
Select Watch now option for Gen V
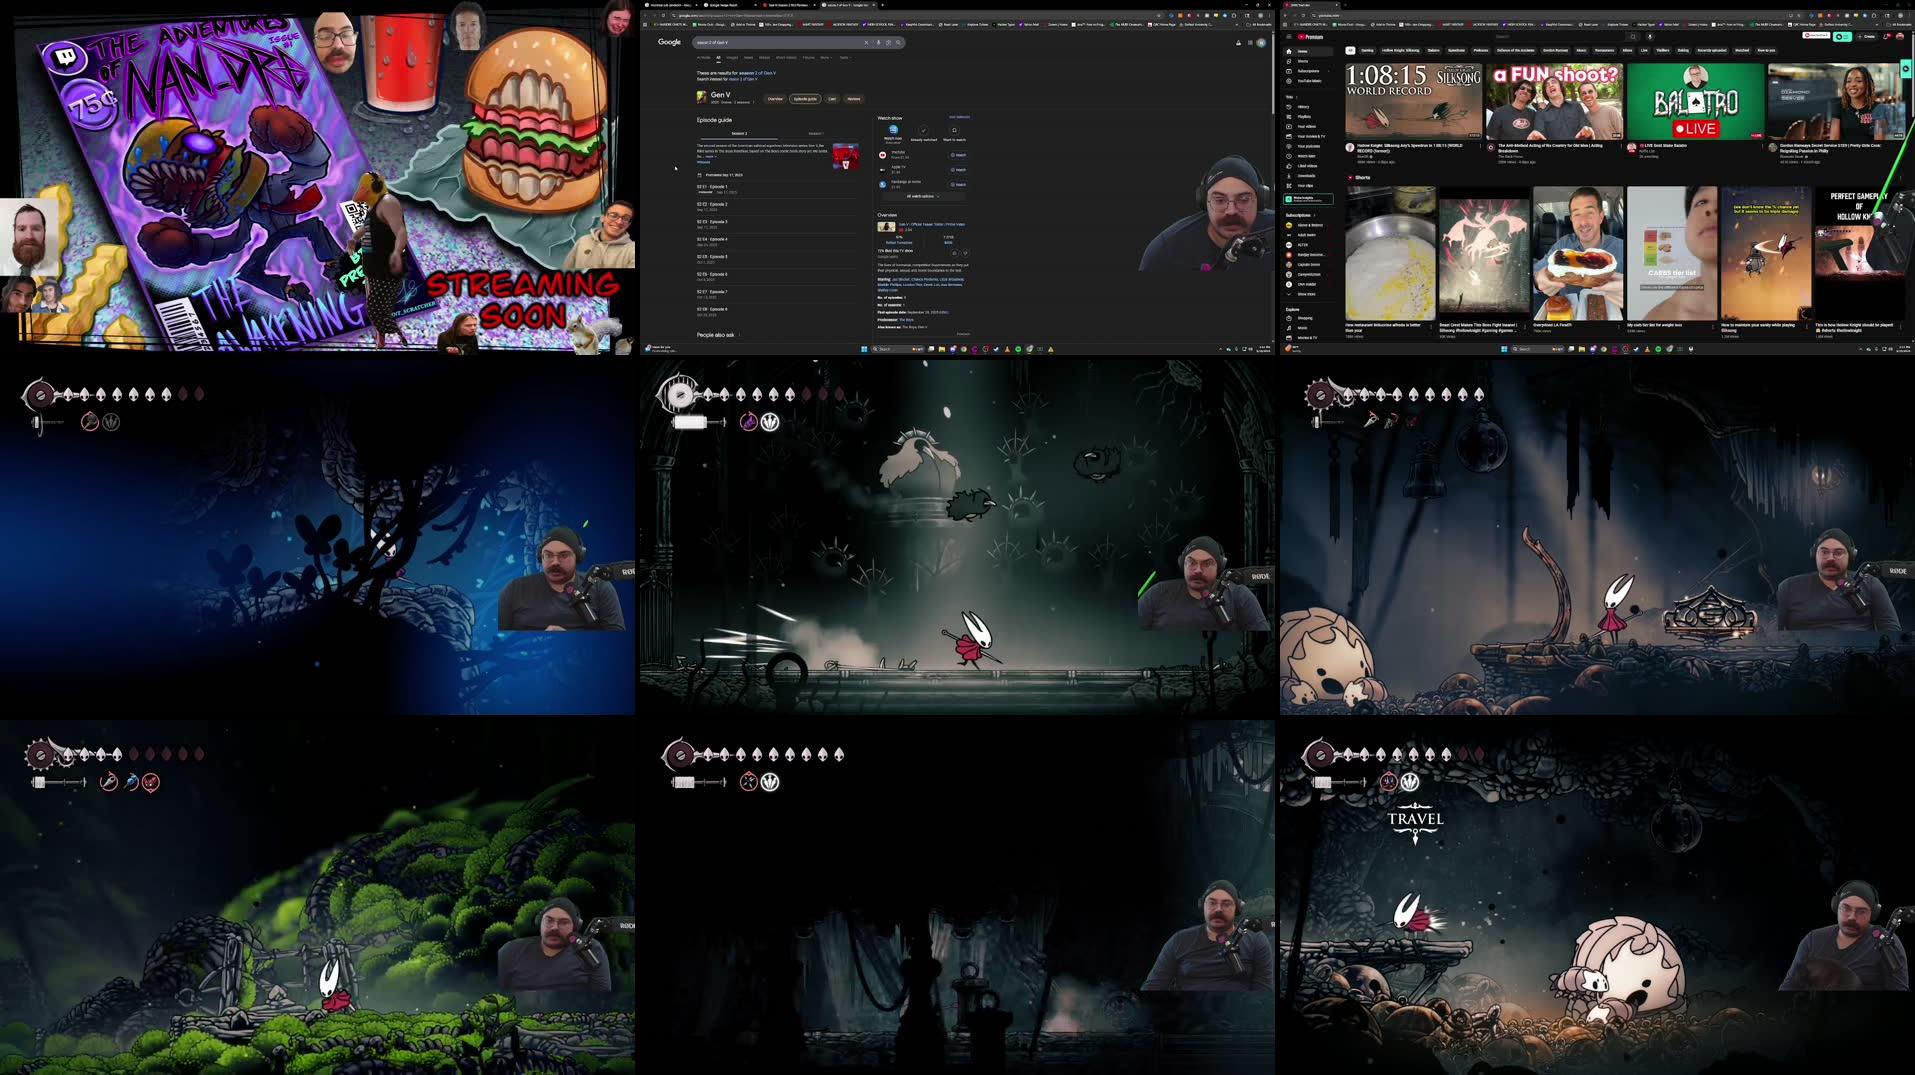(893, 133)
